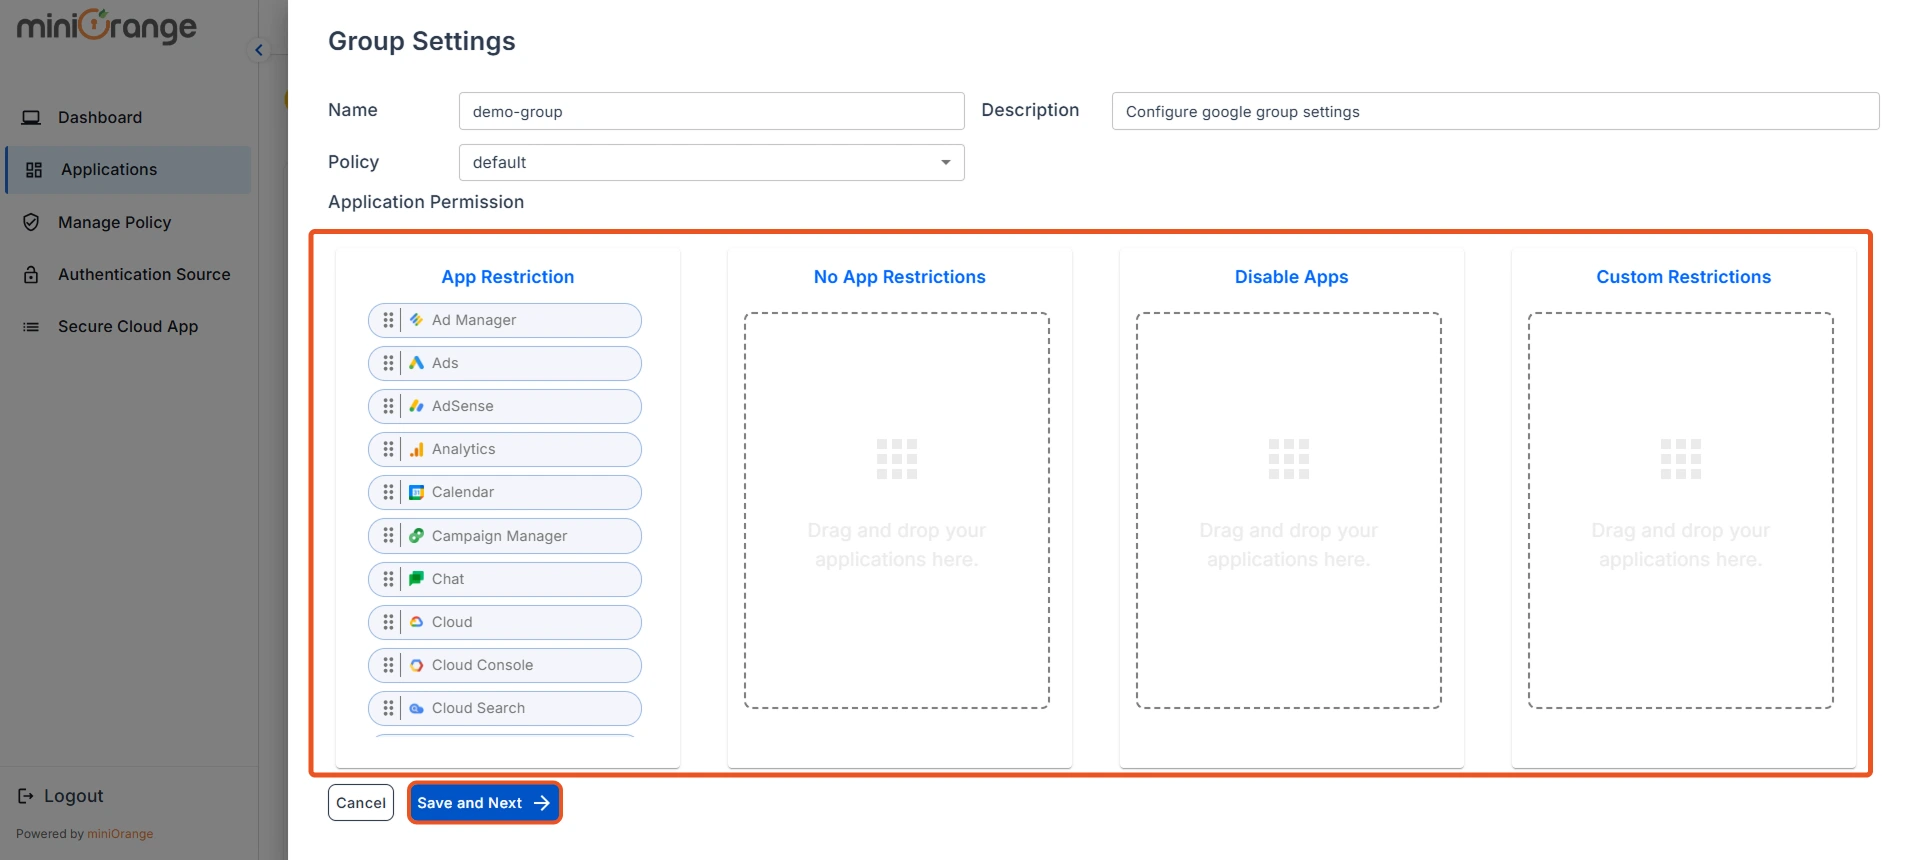Grab the drag handle of Ad Manager
This screenshot has height=860, width=1916.
click(x=388, y=320)
